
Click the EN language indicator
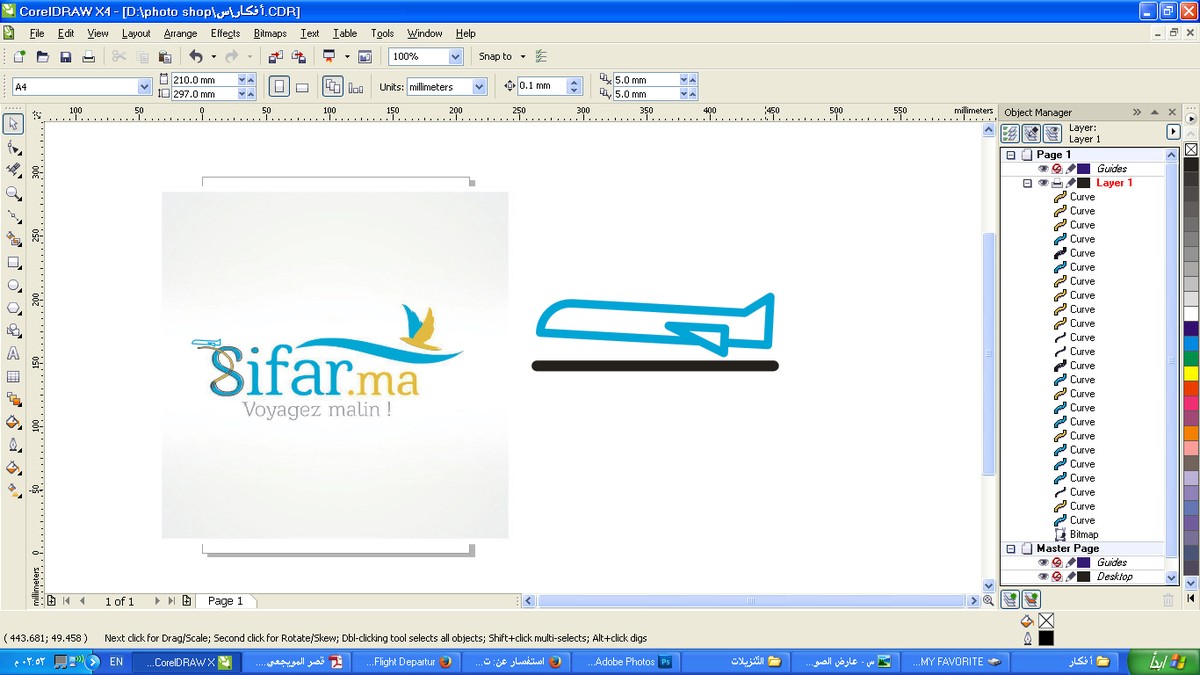116,662
